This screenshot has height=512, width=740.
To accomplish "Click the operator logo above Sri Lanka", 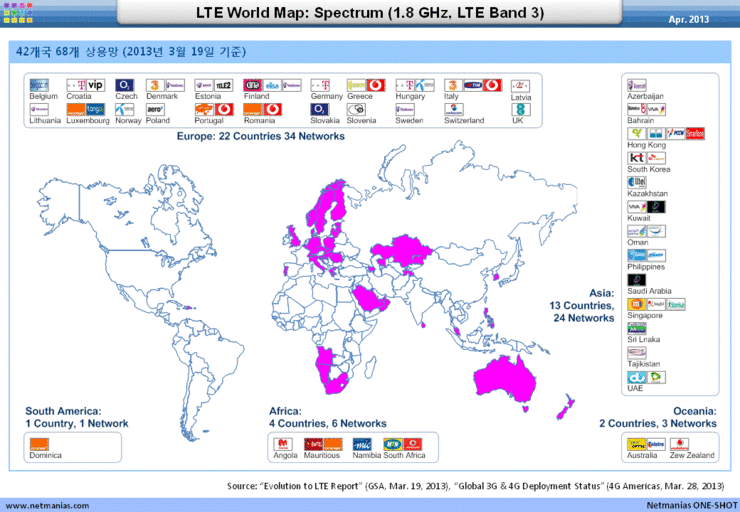I will click(637, 328).
